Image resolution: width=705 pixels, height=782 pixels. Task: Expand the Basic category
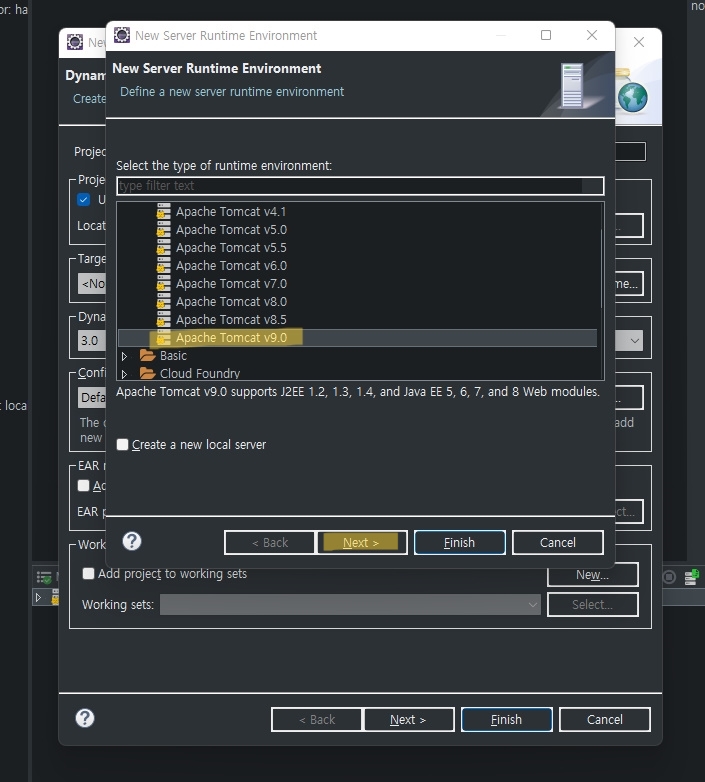pyautogui.click(x=125, y=356)
